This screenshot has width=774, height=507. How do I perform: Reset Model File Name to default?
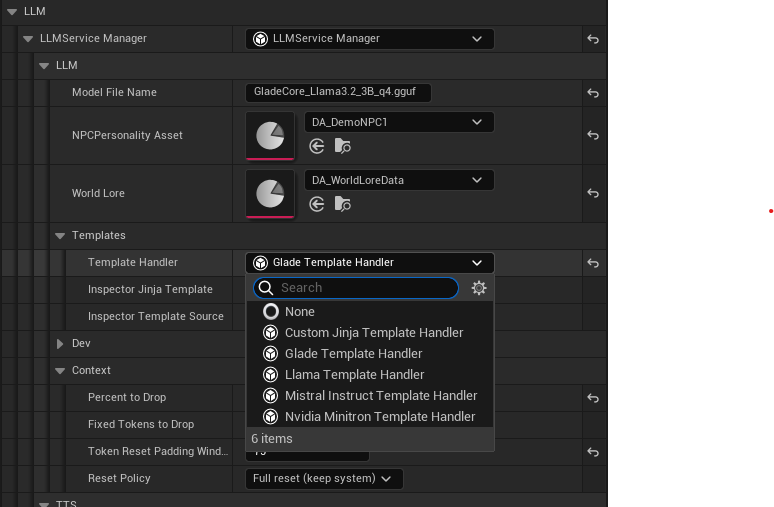click(x=593, y=93)
